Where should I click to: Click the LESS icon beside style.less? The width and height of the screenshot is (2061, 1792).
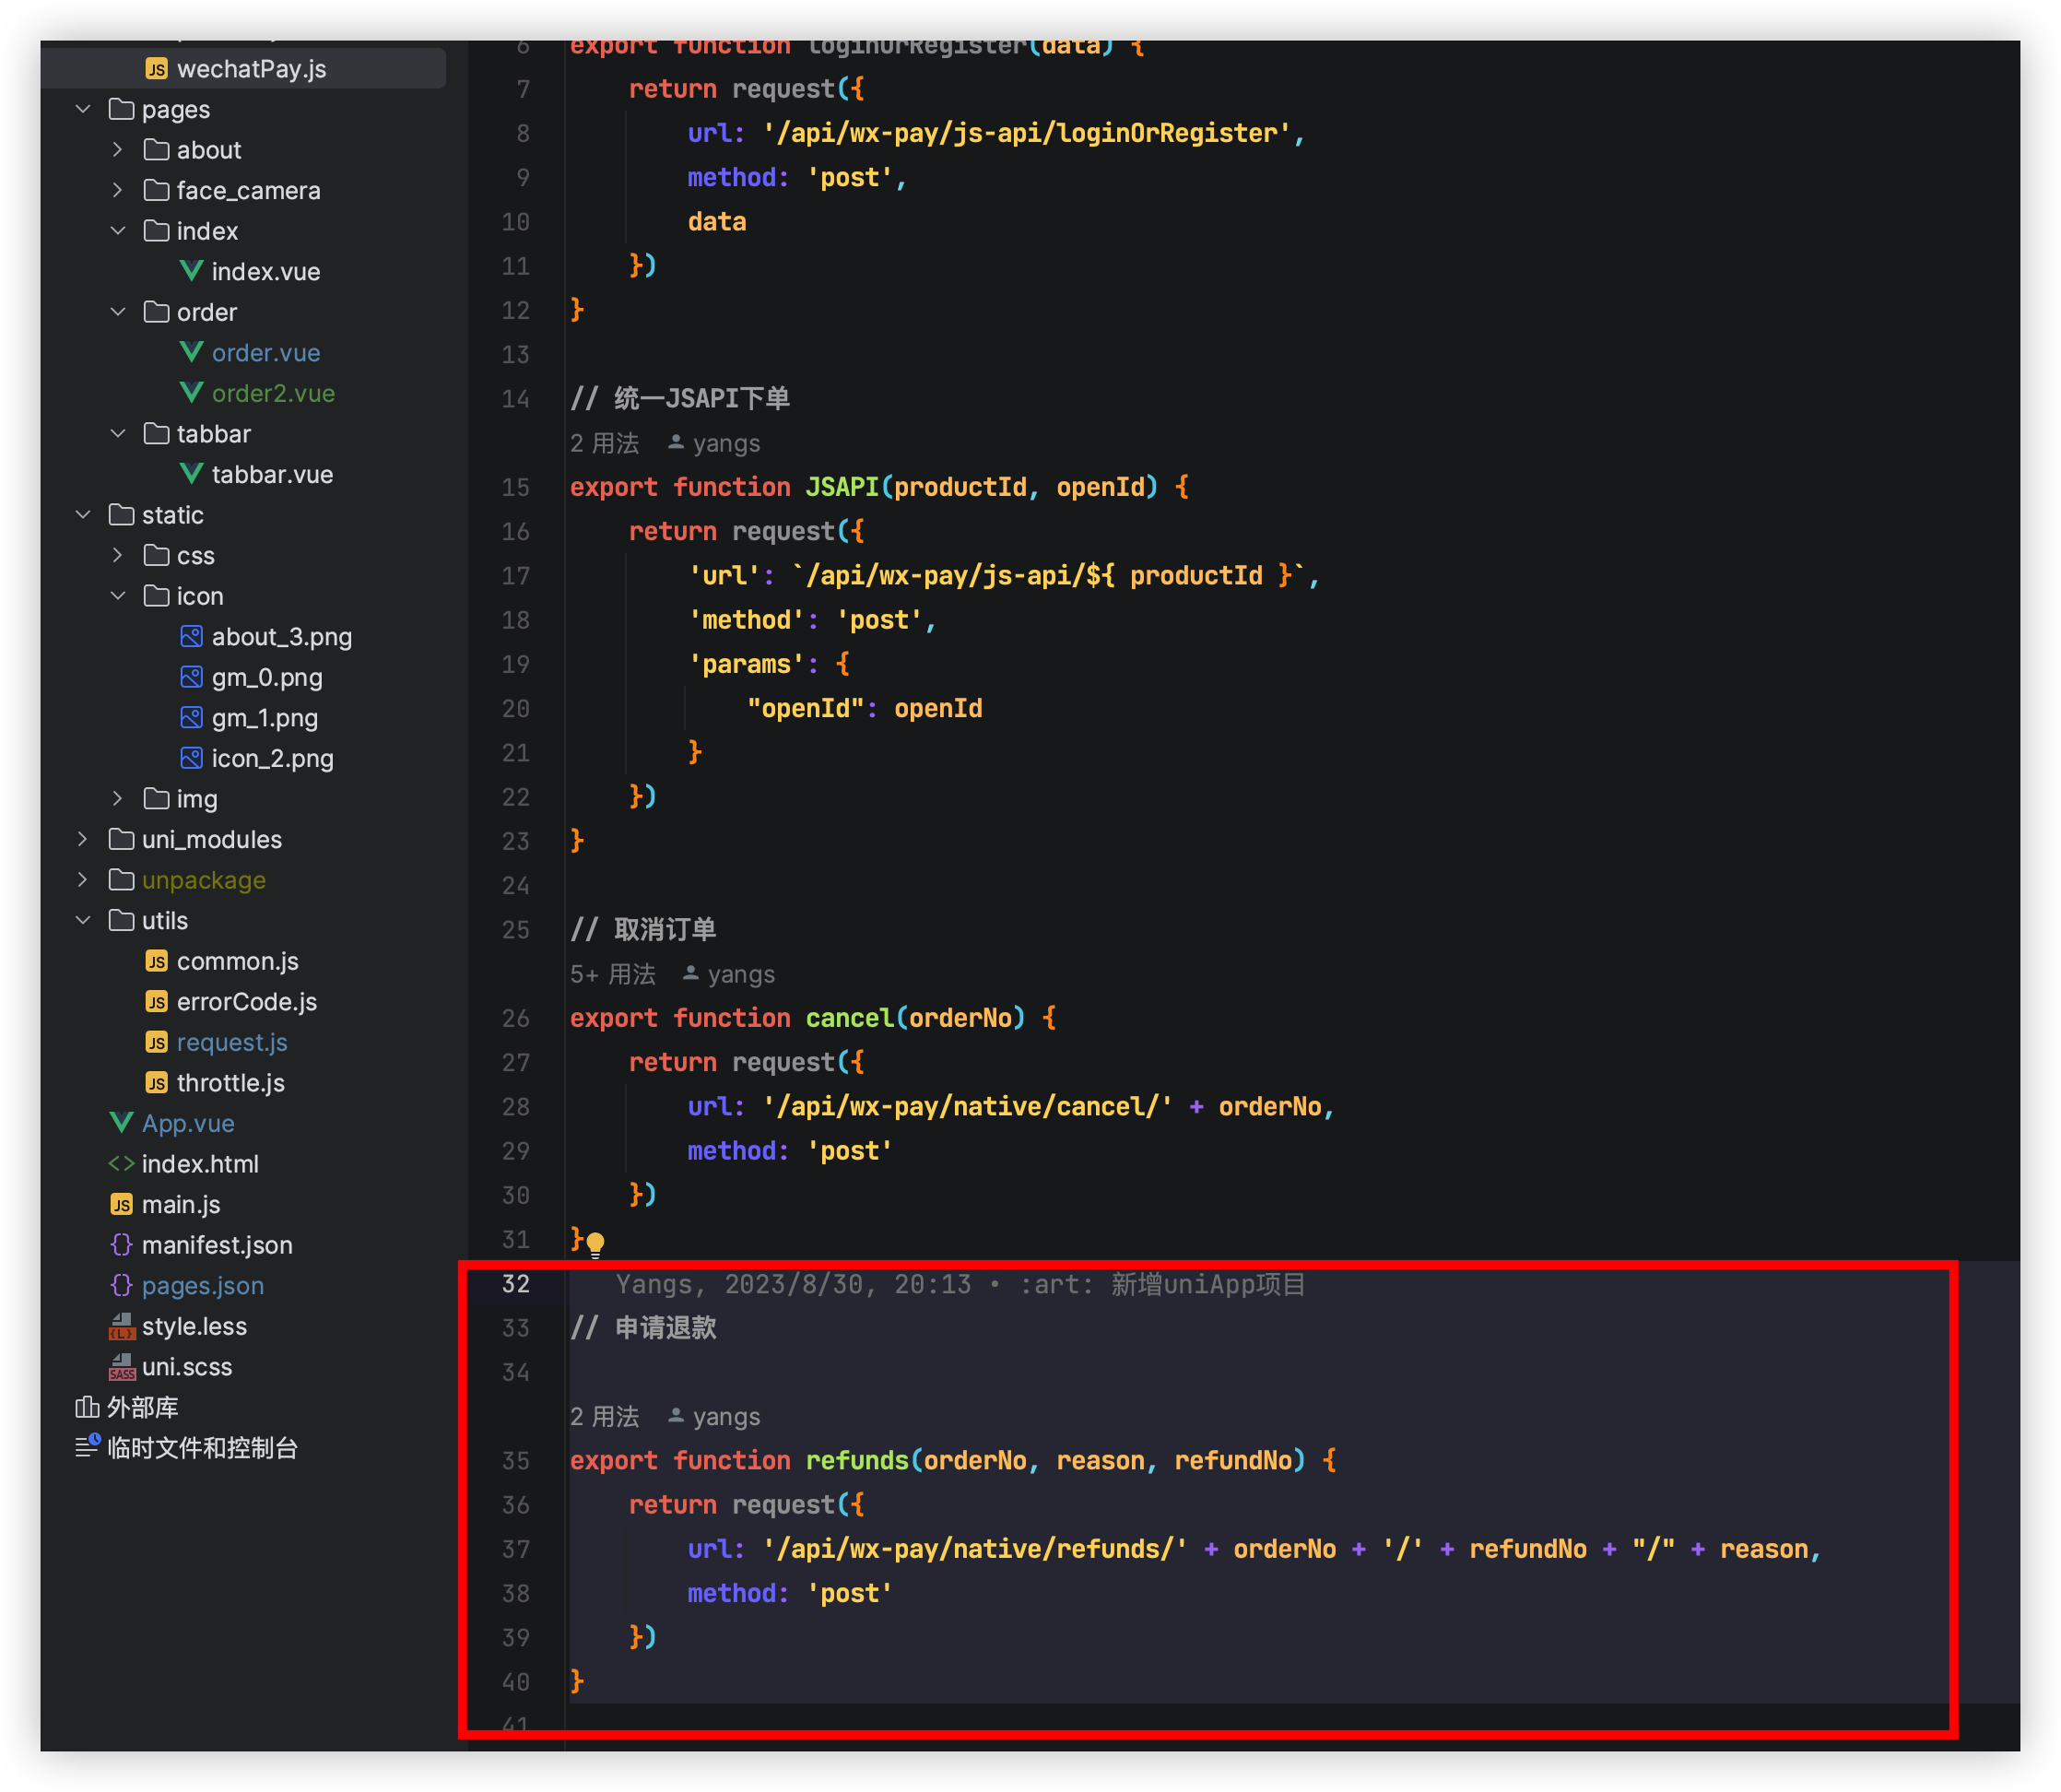[x=121, y=1326]
